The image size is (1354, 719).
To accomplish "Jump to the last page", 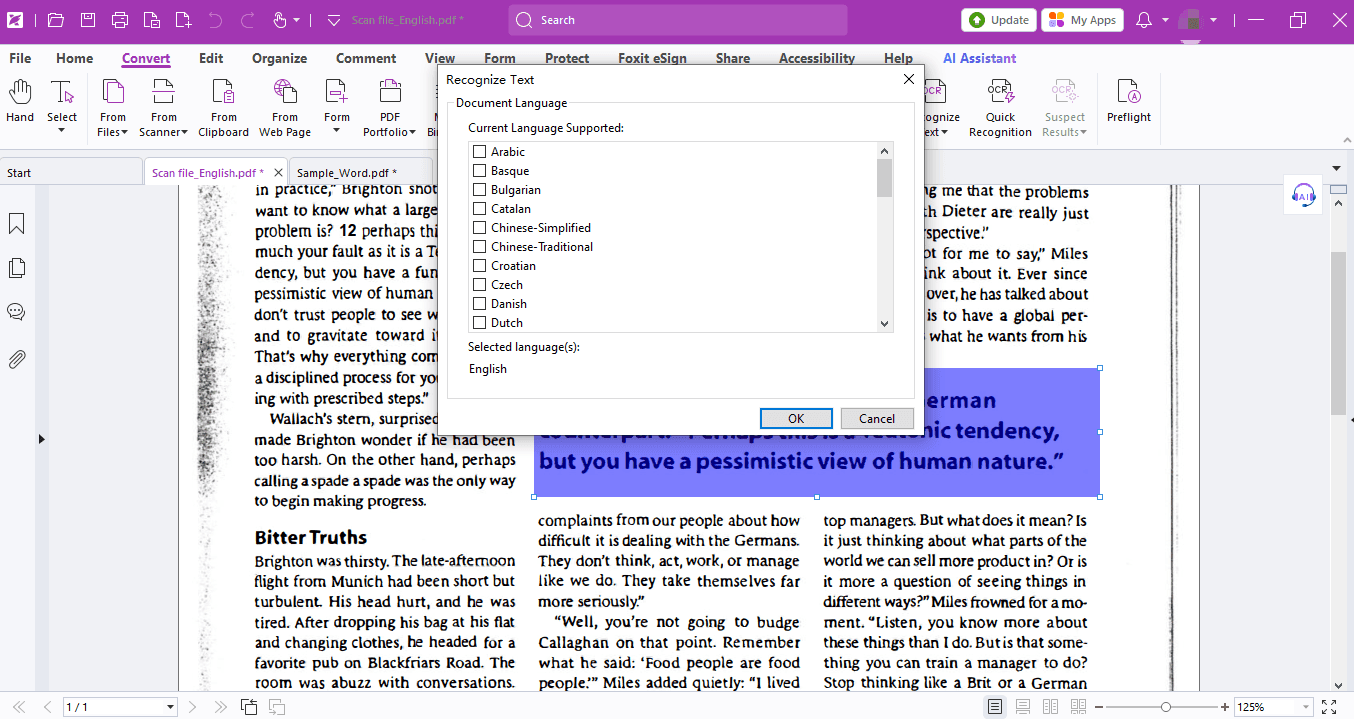I will point(219,707).
